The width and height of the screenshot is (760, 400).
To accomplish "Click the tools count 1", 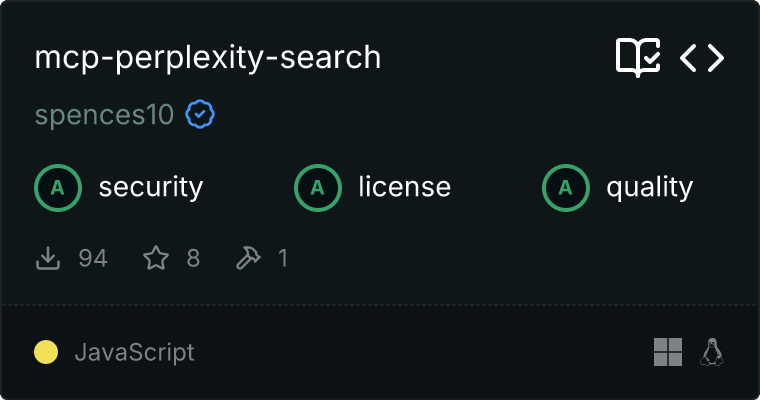I will 283,258.
